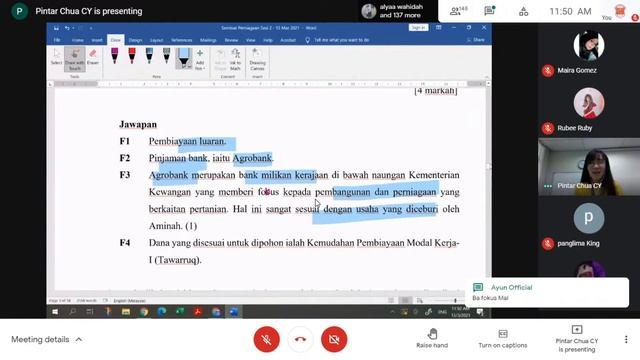Click panglima King participant avatar
The width and height of the screenshot is (640, 360).
point(589,218)
